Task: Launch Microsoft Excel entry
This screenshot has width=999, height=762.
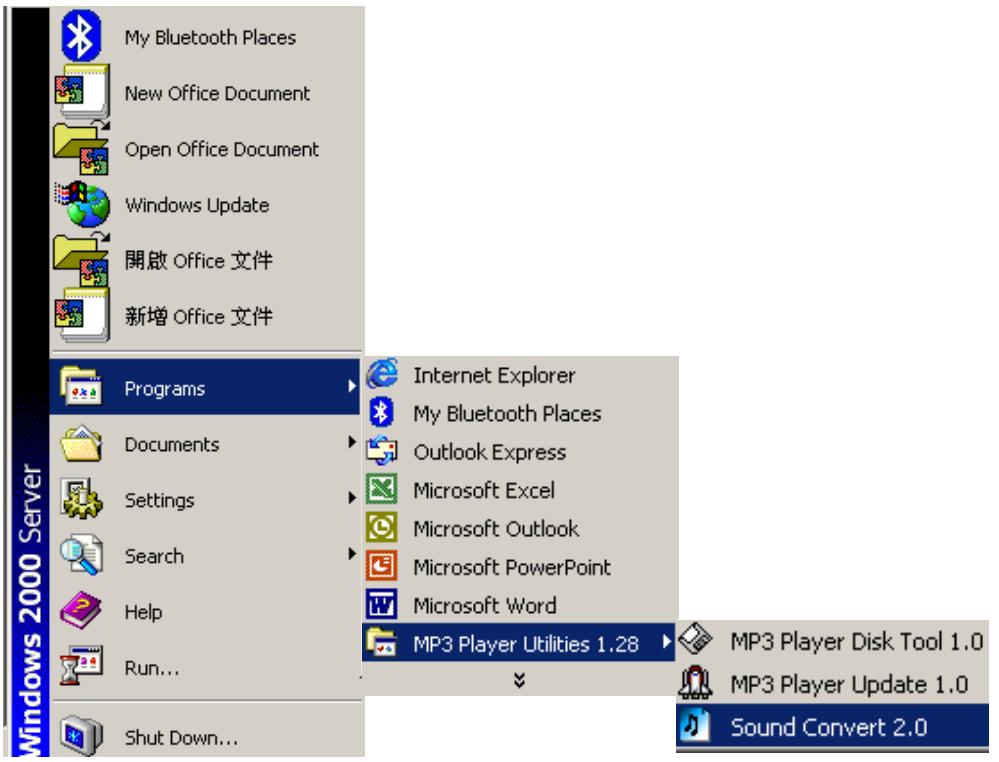Action: coord(519,489)
